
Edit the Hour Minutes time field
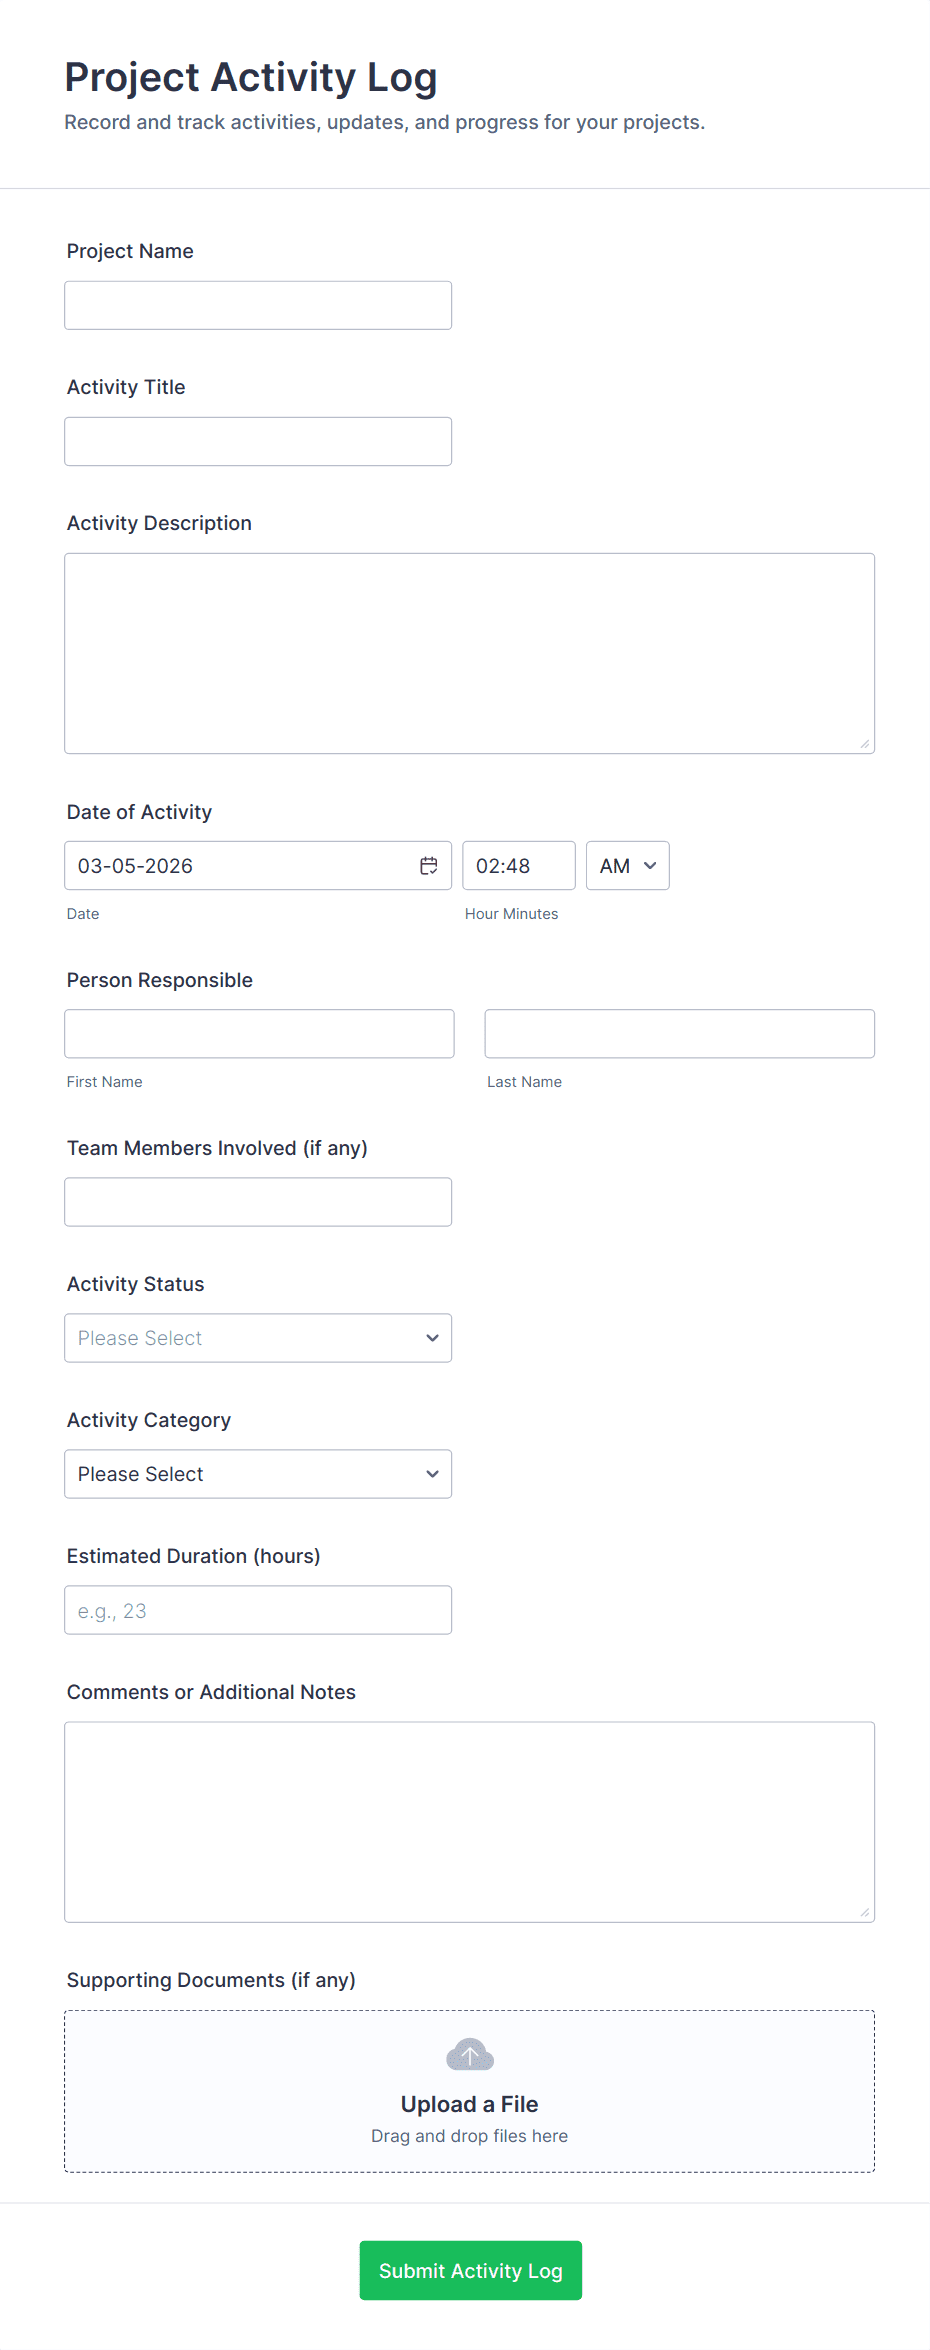[x=518, y=866]
